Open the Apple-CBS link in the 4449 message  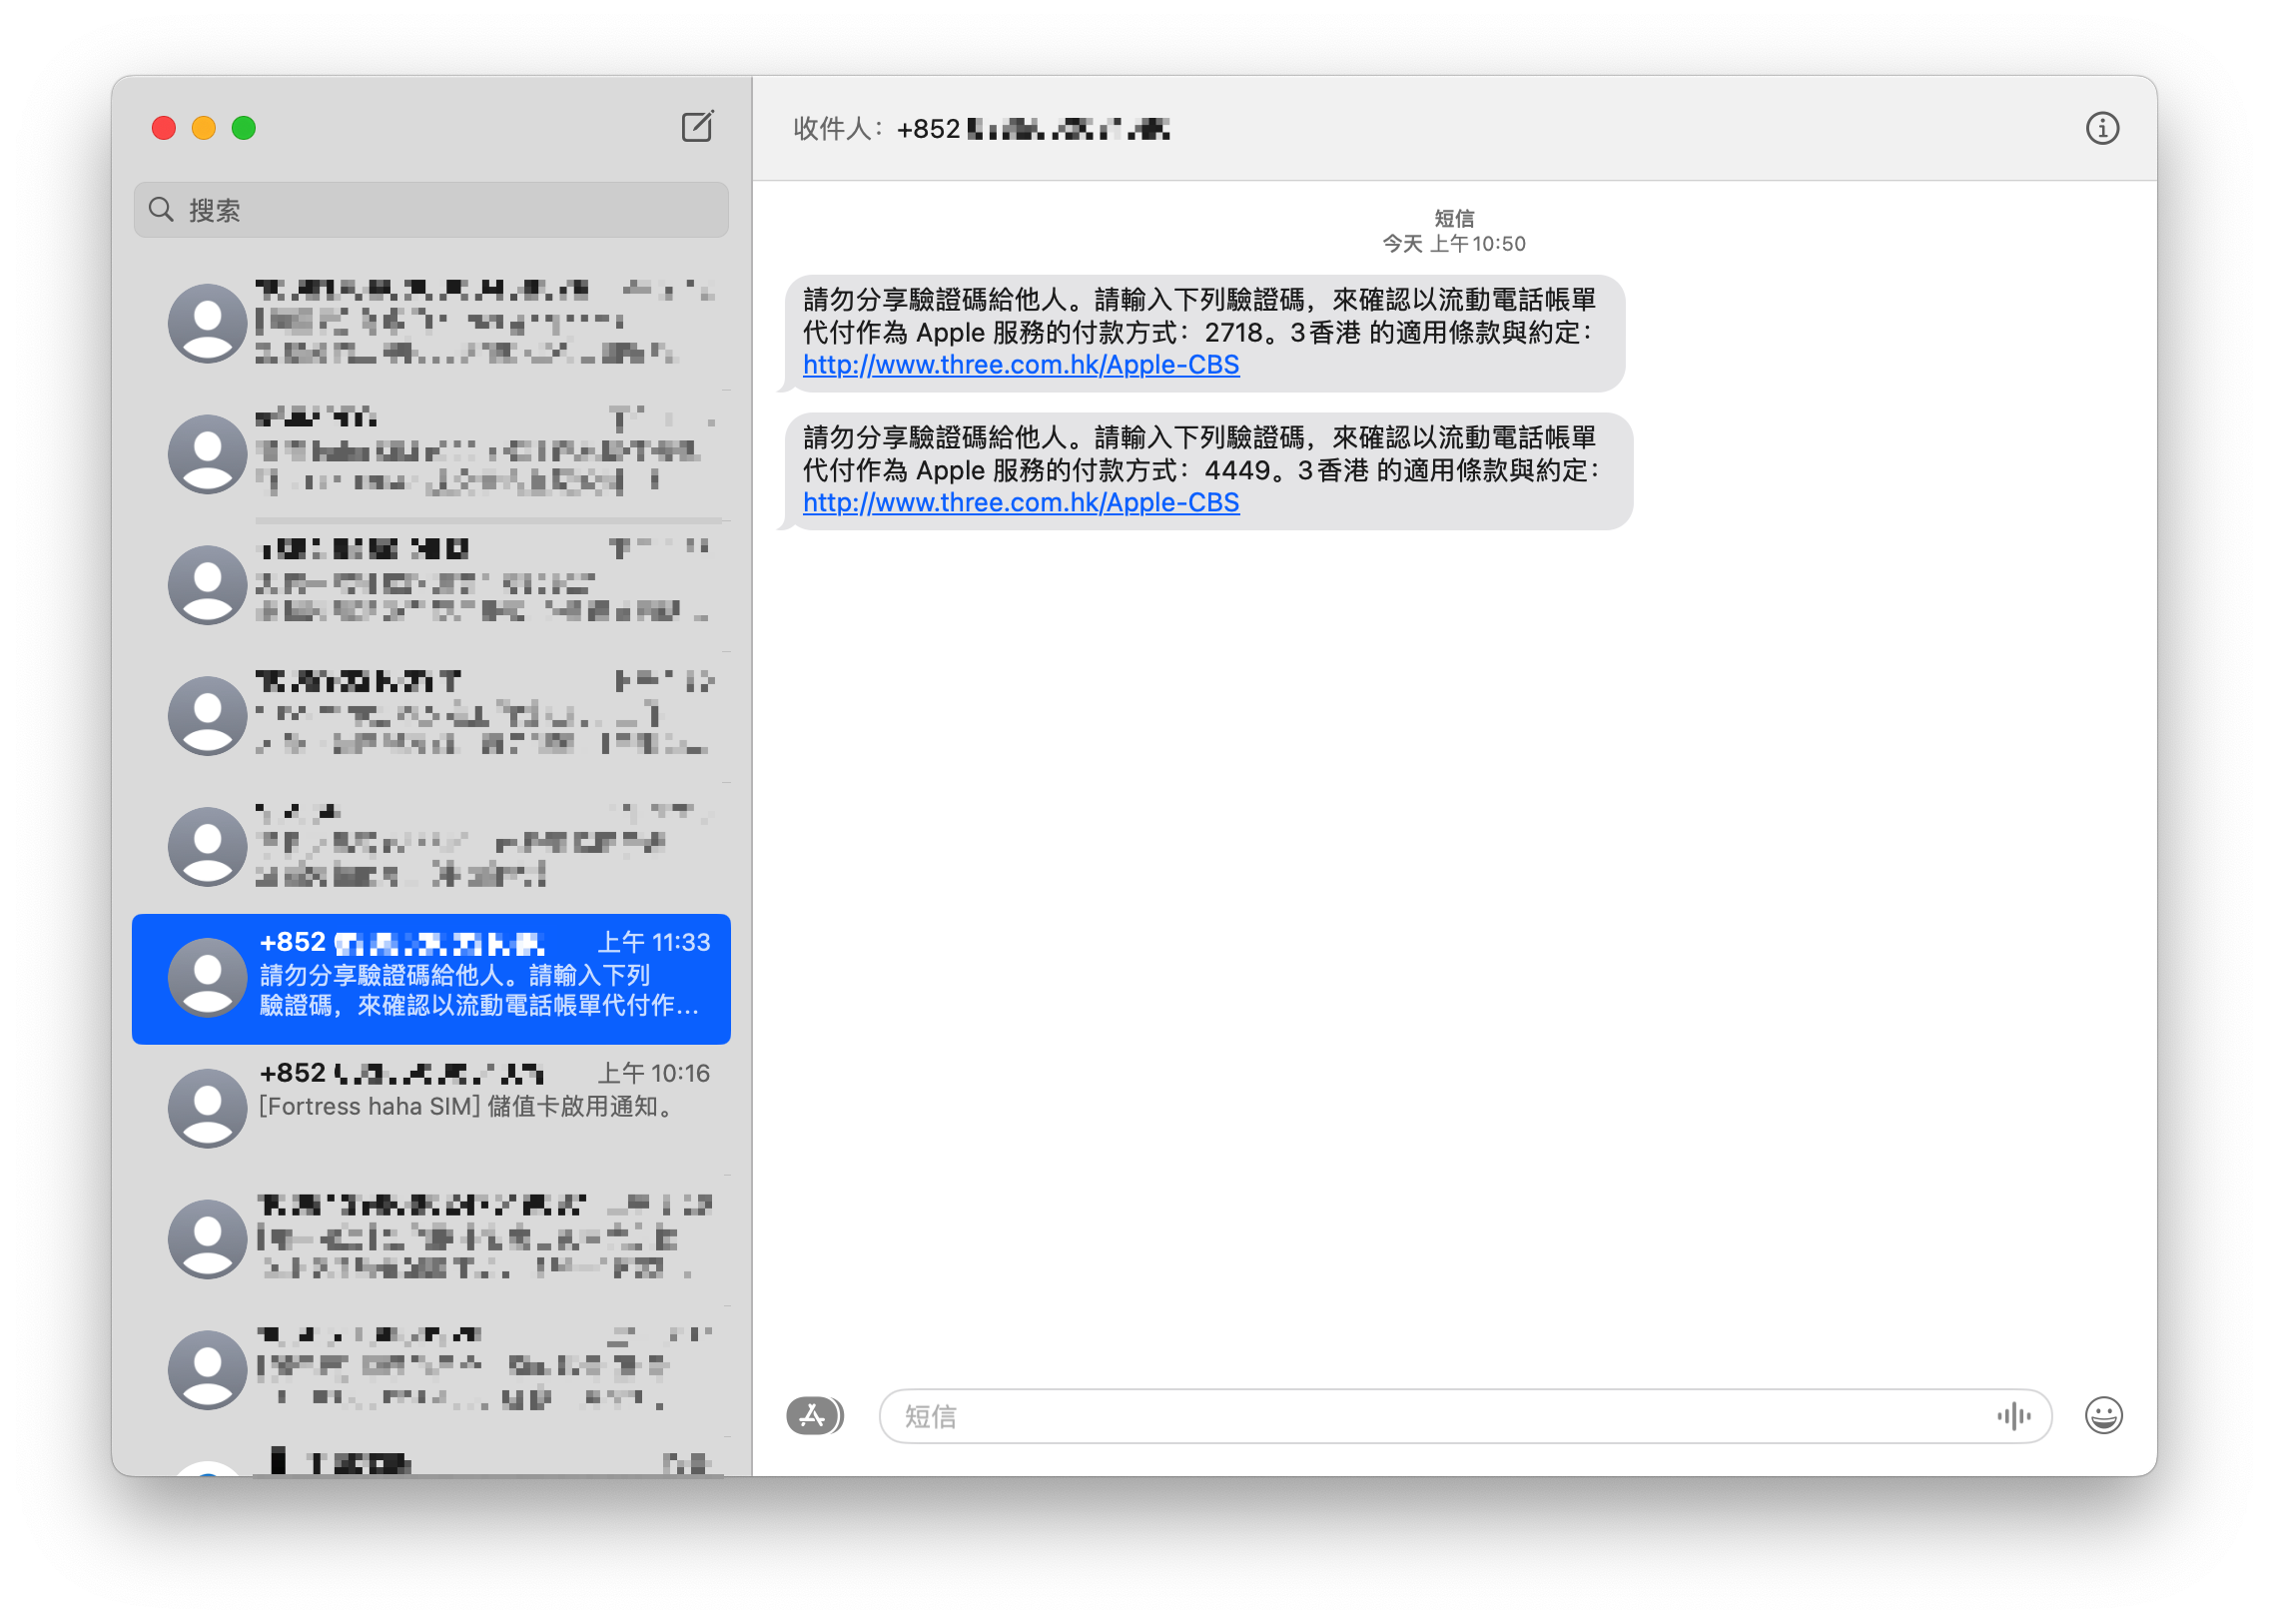pyautogui.click(x=1019, y=503)
